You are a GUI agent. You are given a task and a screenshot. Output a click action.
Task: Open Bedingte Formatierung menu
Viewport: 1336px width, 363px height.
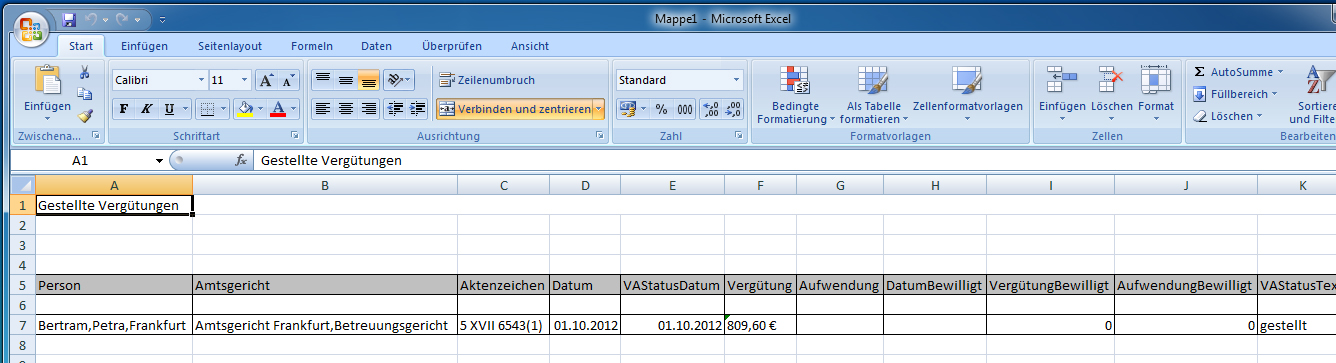coord(795,94)
